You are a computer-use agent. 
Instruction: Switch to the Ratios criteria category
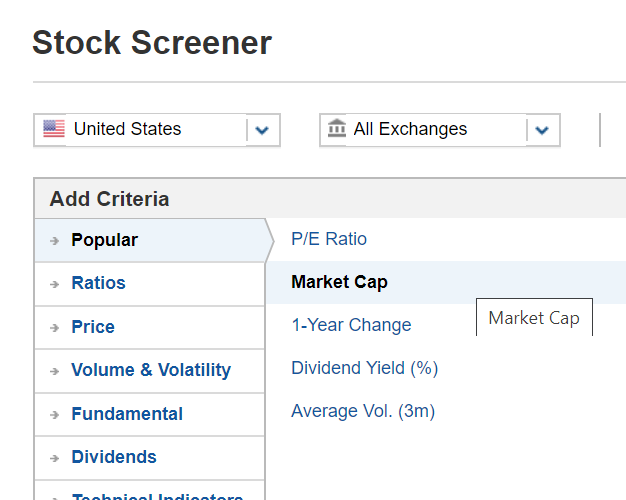tap(99, 283)
